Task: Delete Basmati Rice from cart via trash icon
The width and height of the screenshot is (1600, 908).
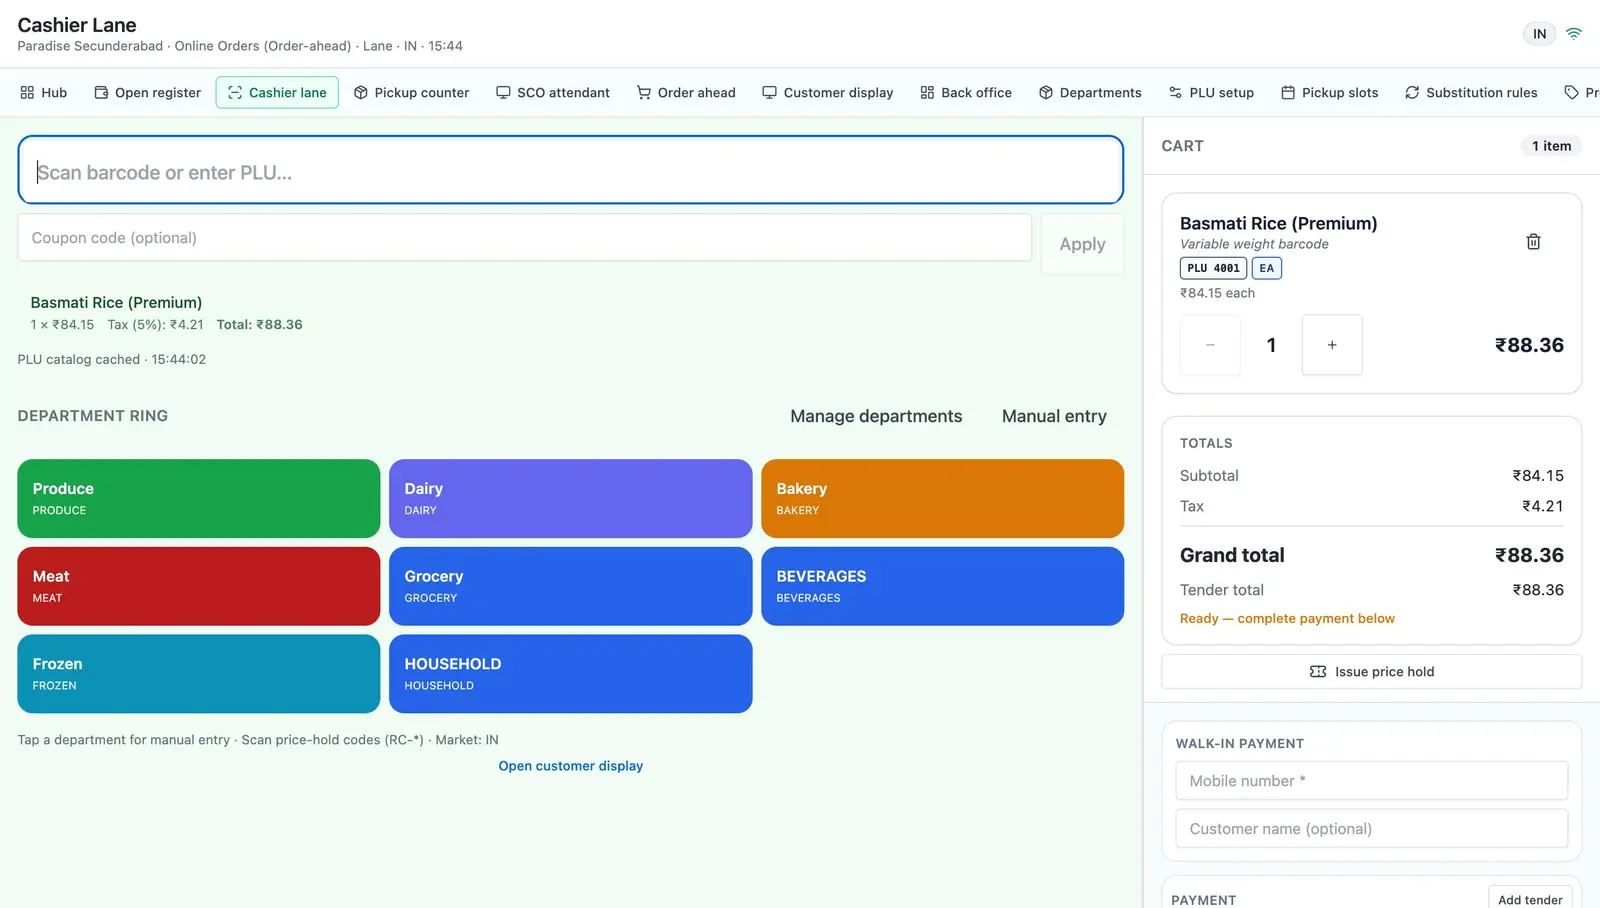Action: tap(1533, 242)
